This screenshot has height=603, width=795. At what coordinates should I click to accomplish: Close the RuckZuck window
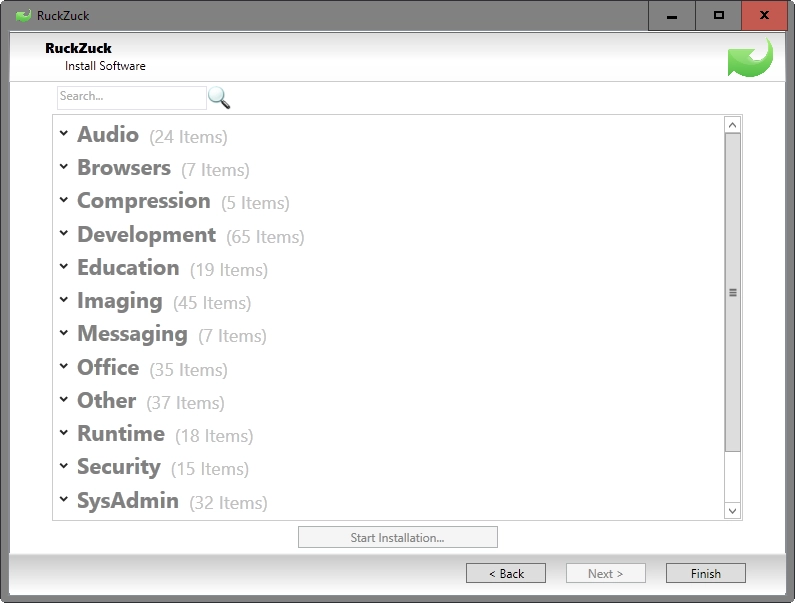(765, 16)
